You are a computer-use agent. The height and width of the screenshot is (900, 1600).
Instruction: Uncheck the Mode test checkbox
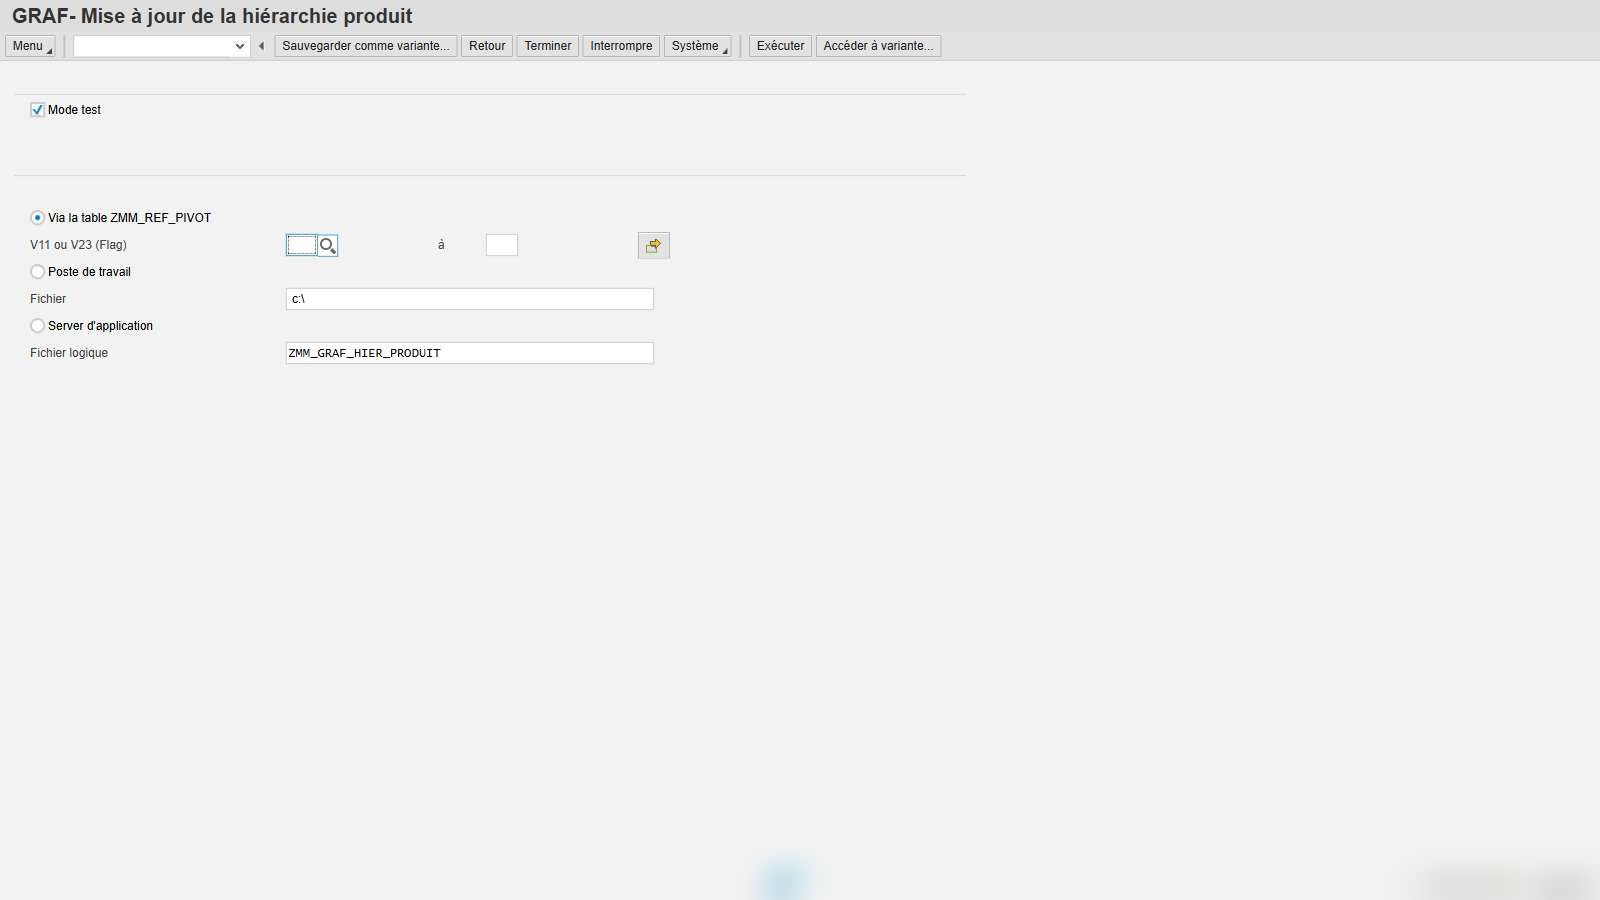tap(38, 110)
